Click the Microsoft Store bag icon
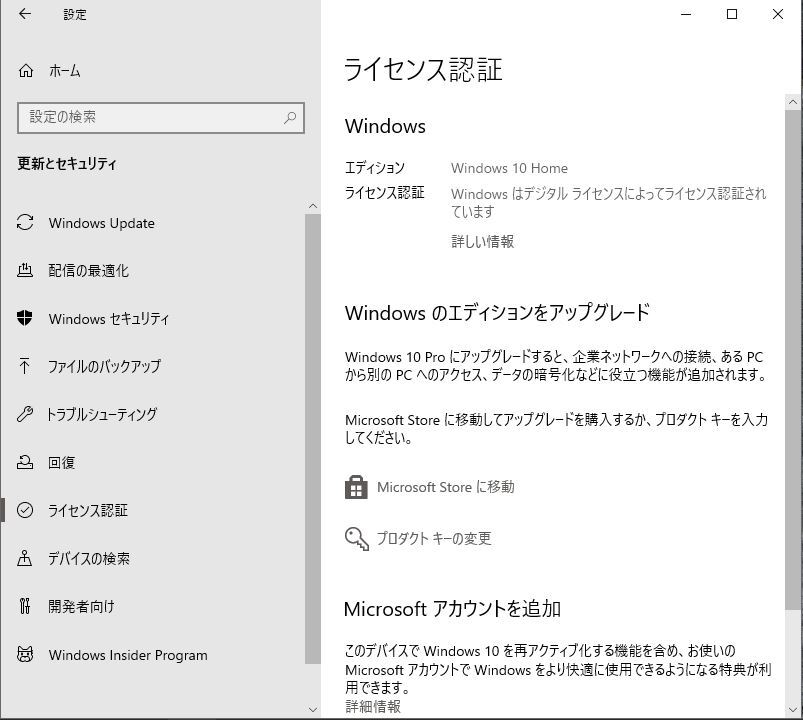The image size is (803, 720). [356, 486]
